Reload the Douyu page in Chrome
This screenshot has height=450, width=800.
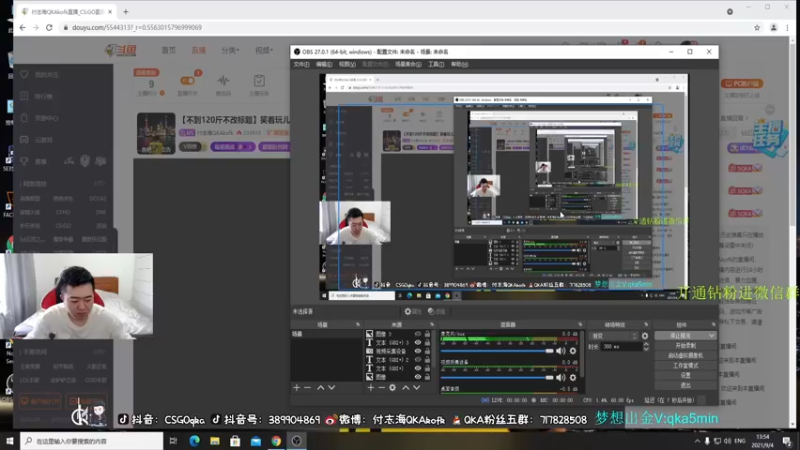point(49,28)
